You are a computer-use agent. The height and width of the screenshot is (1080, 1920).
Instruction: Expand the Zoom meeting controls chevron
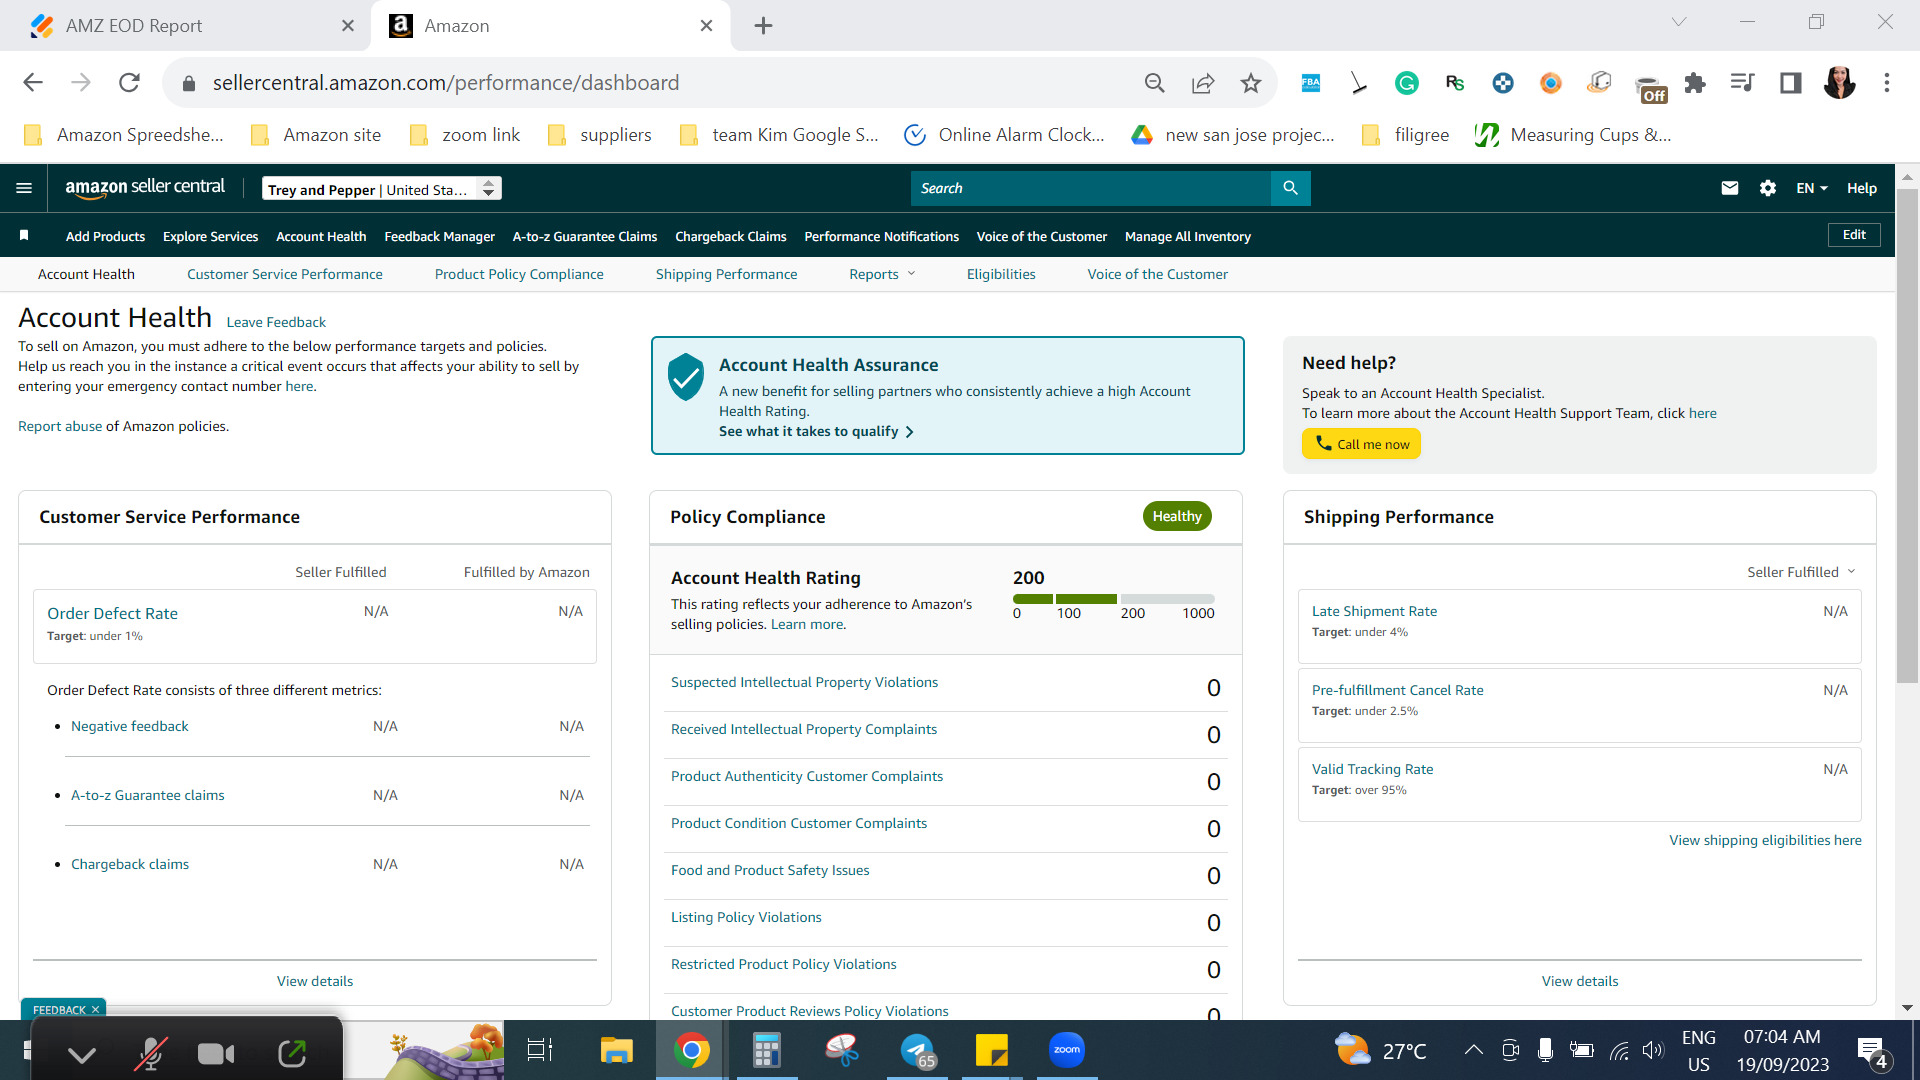click(82, 1054)
